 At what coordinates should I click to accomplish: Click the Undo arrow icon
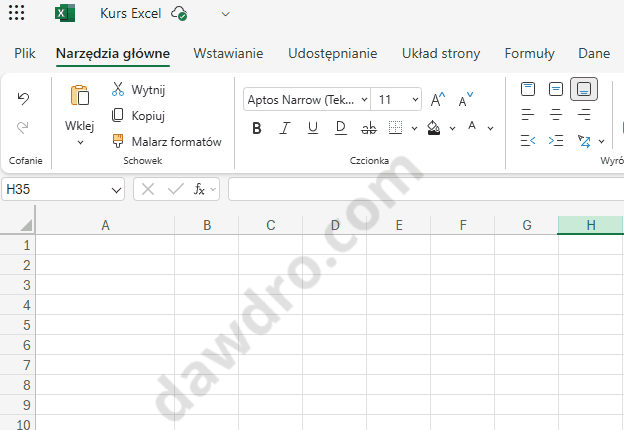(23, 98)
